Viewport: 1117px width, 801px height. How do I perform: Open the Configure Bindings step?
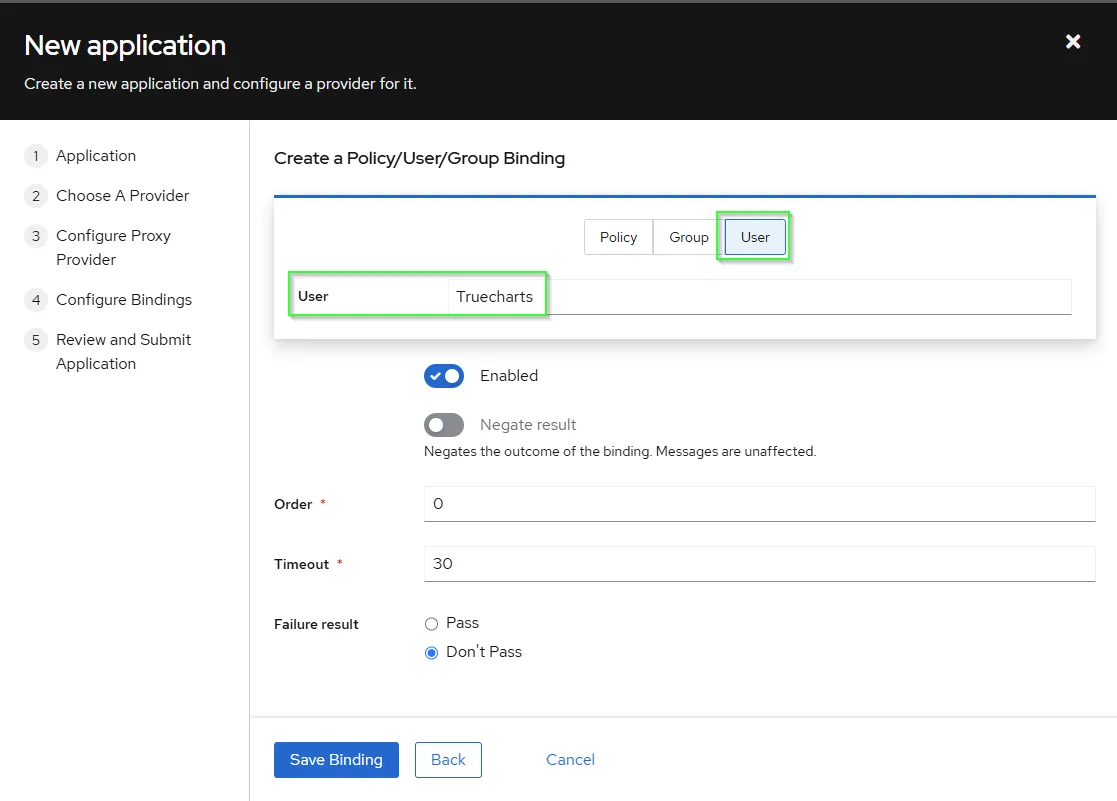click(124, 300)
